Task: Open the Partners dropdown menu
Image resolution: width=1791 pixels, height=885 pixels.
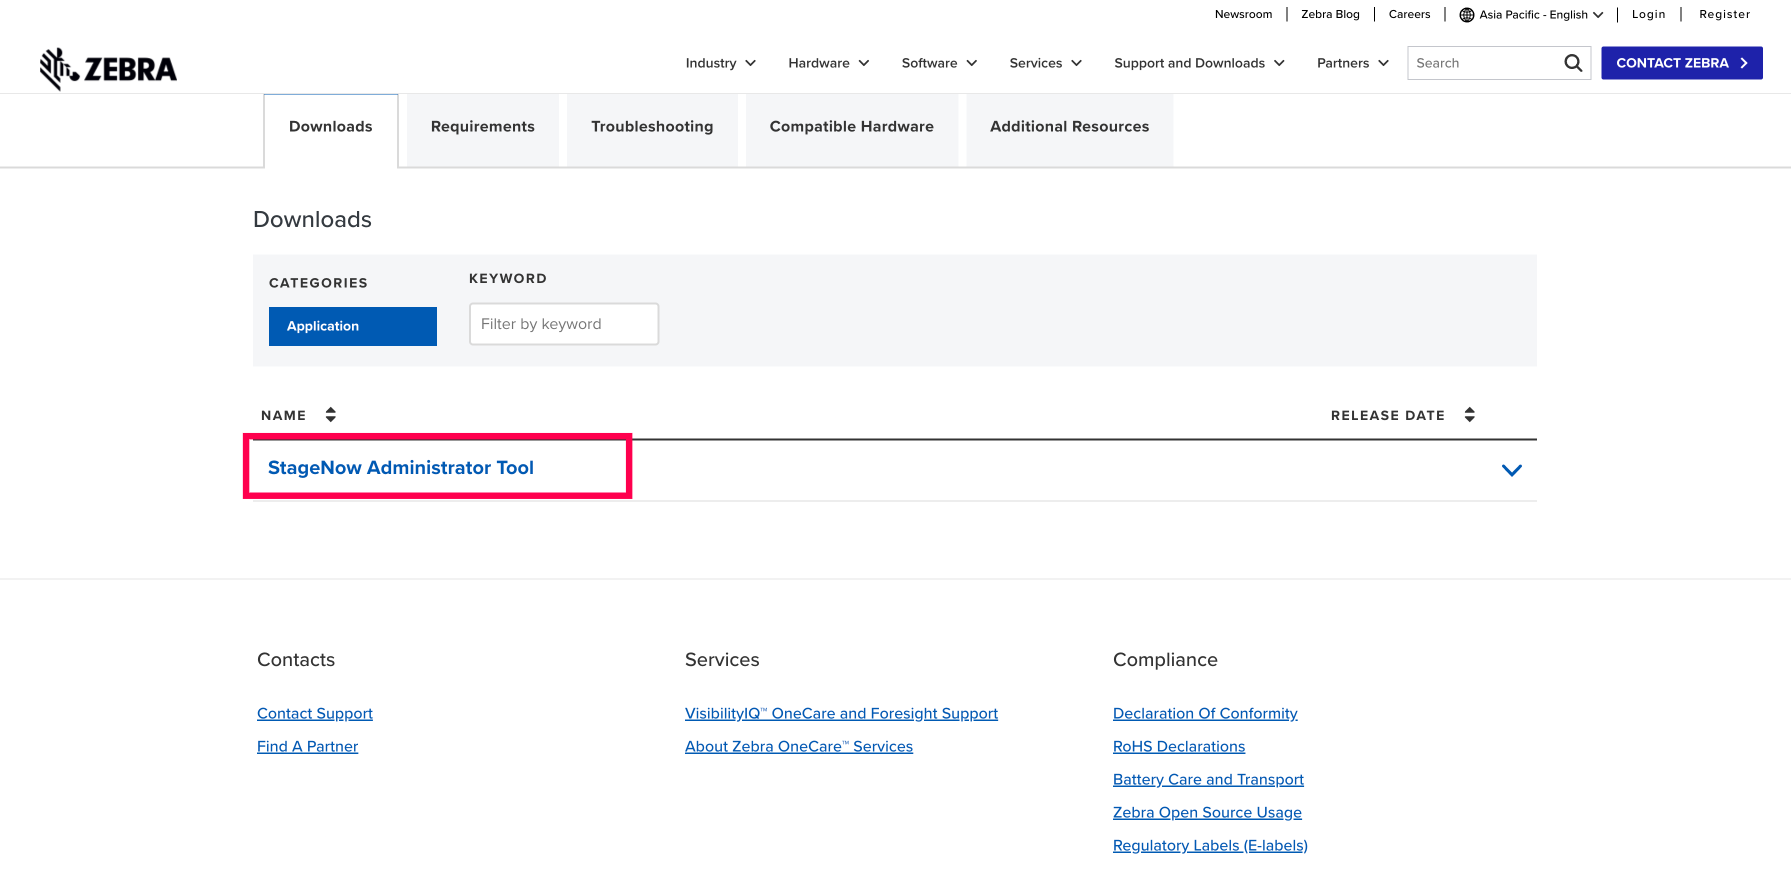Action: coord(1352,63)
